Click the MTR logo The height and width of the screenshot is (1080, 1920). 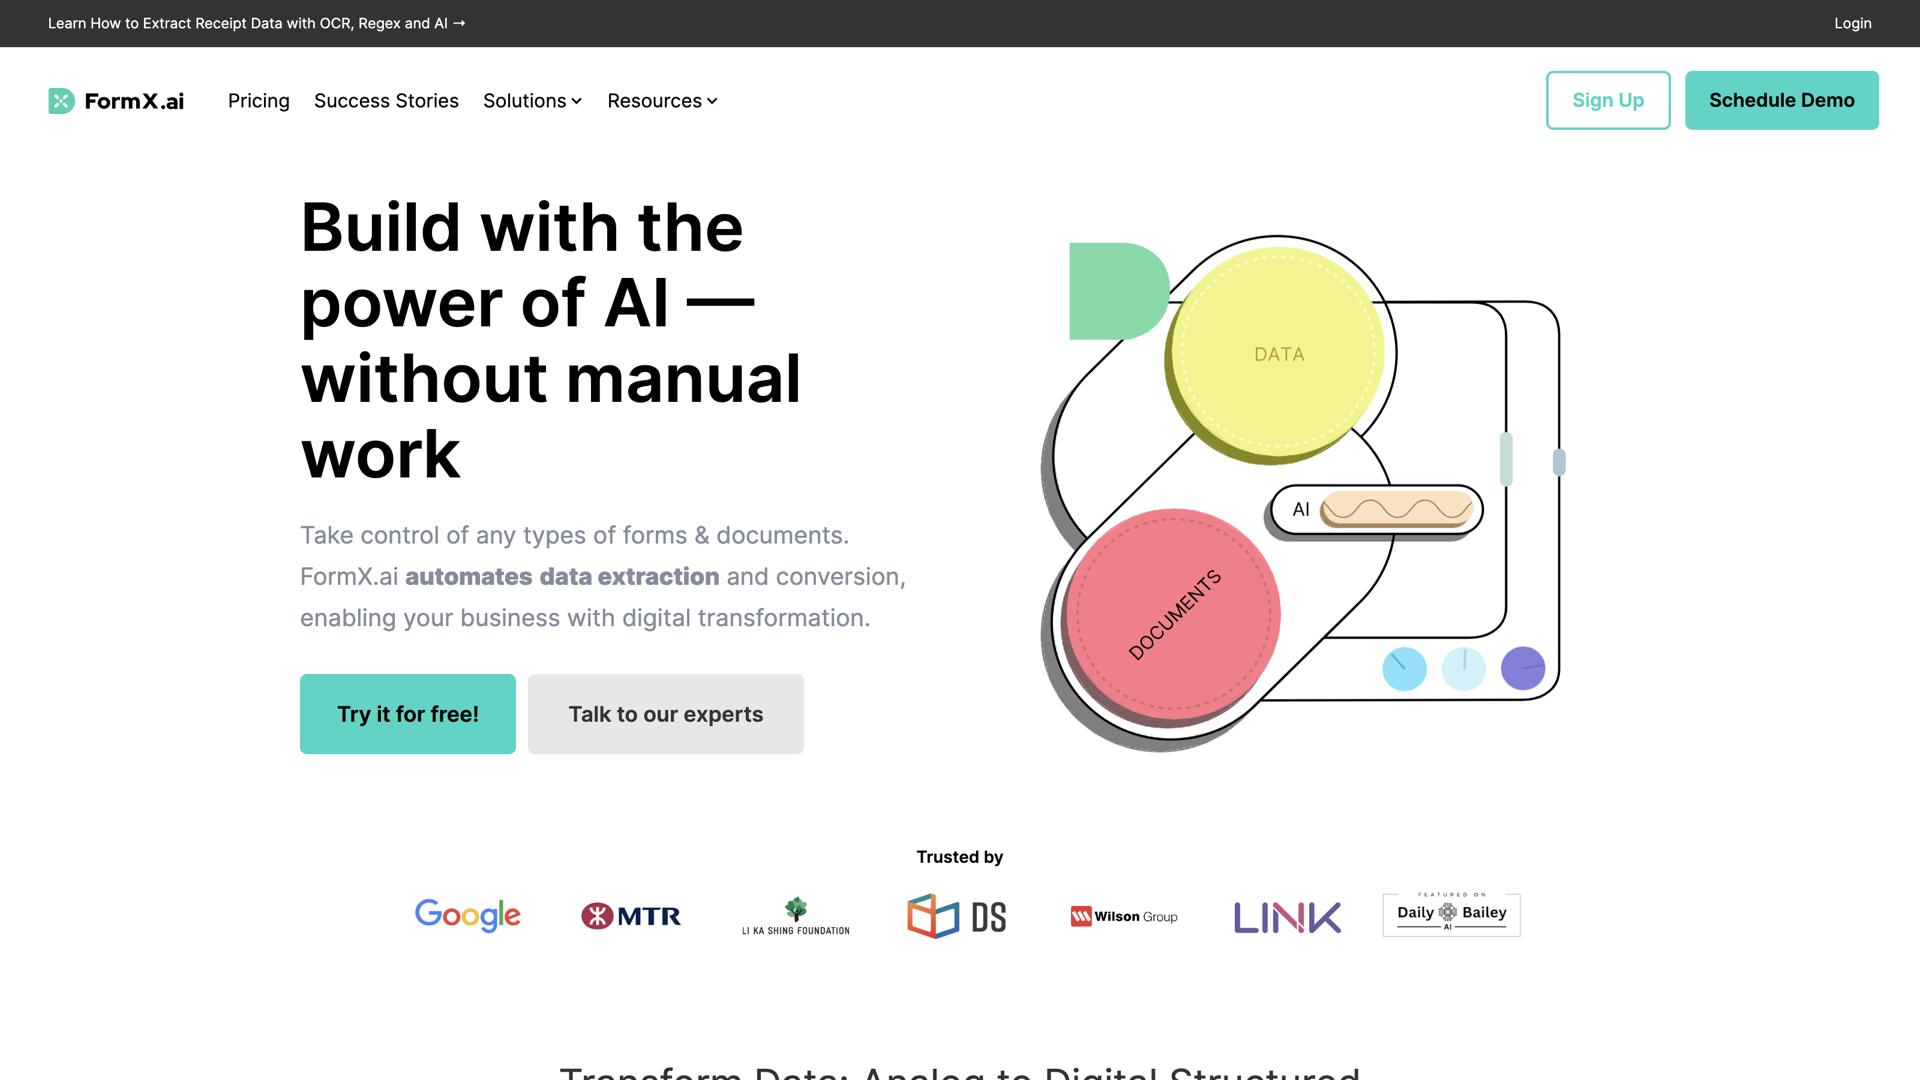[x=630, y=915]
